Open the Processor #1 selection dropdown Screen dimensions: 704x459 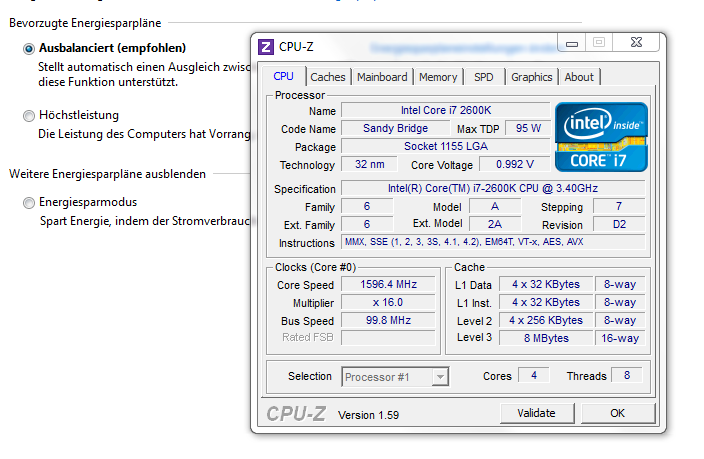[x=395, y=377]
